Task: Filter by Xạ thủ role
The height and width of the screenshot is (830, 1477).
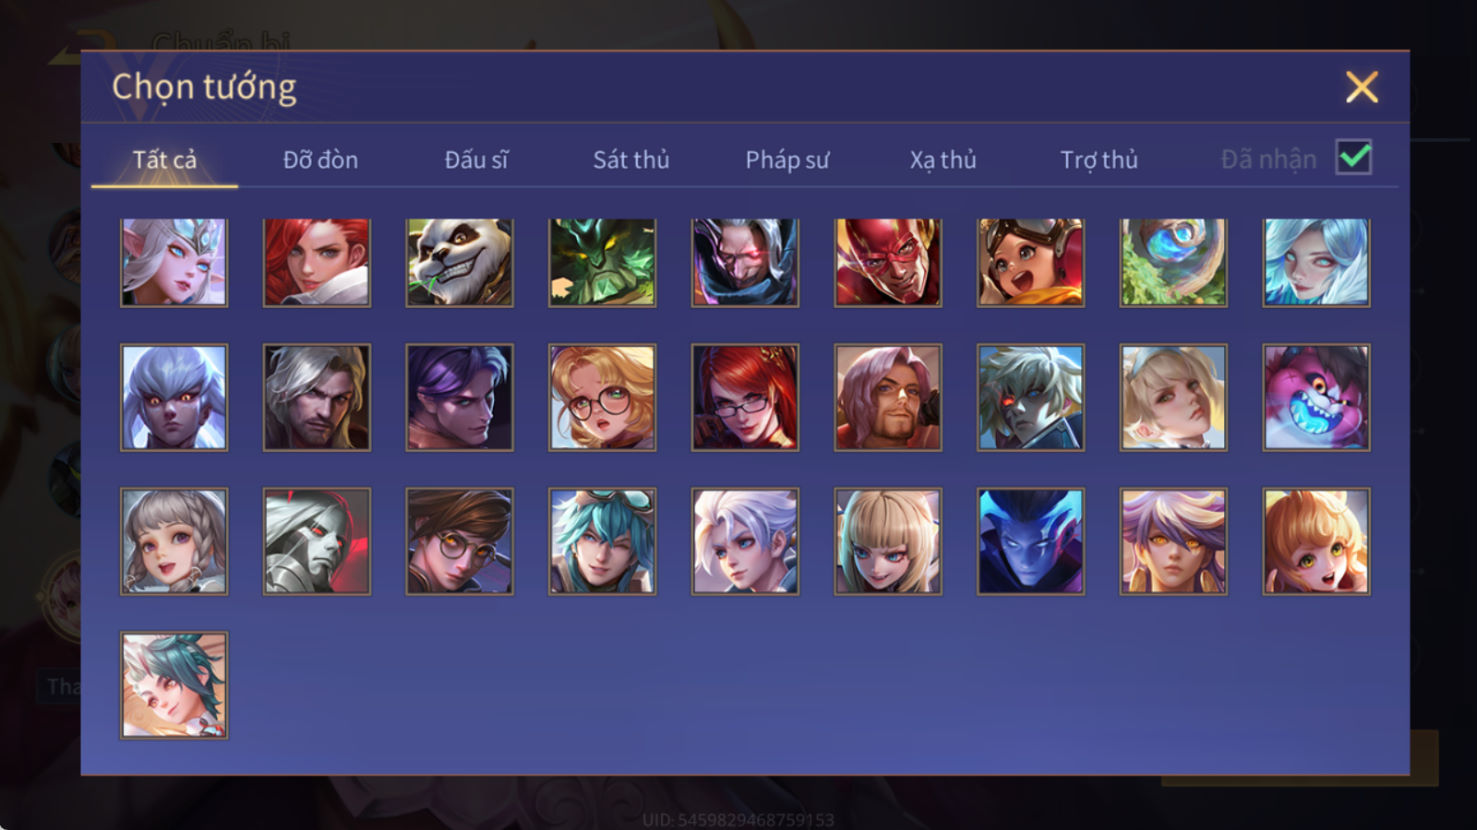Action: pyautogui.click(x=943, y=159)
